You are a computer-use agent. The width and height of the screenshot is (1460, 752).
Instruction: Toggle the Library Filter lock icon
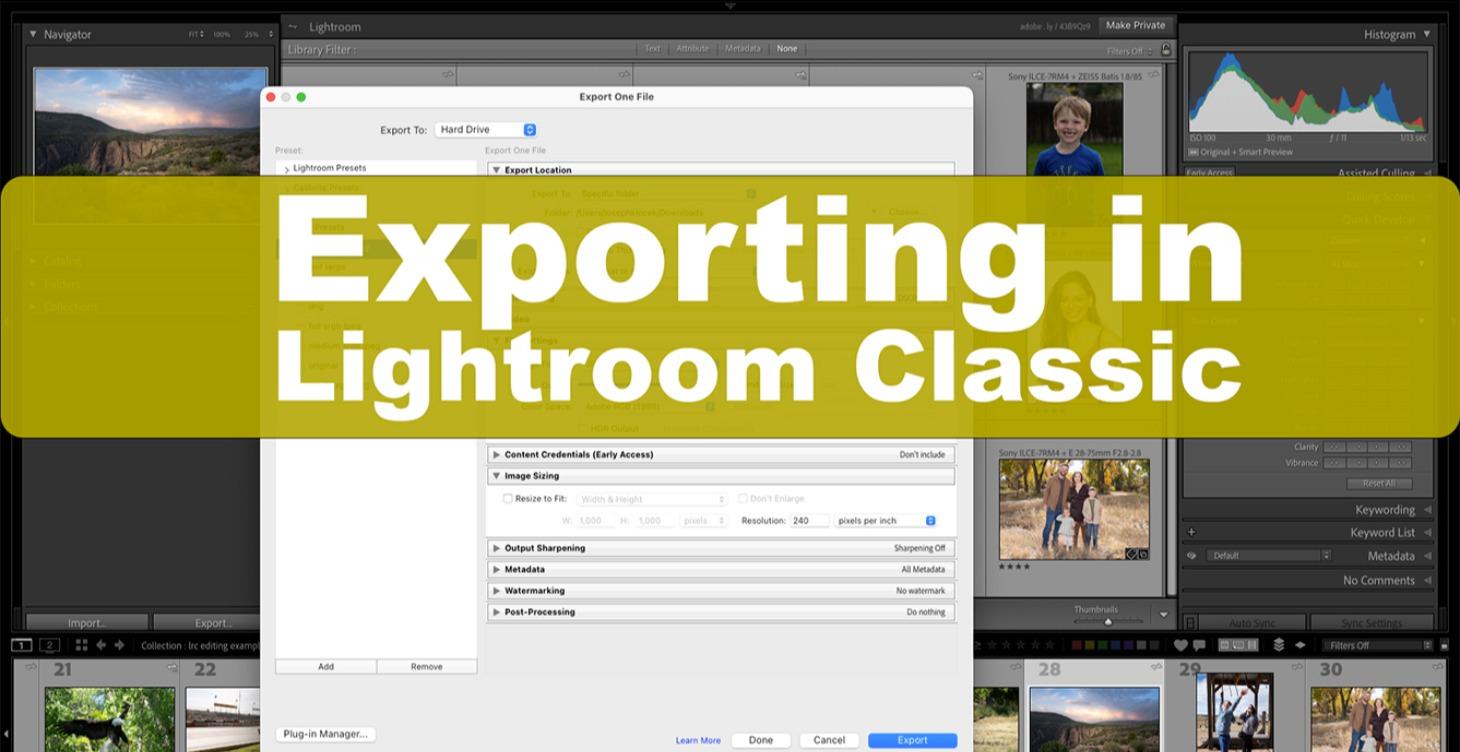(x=1166, y=49)
